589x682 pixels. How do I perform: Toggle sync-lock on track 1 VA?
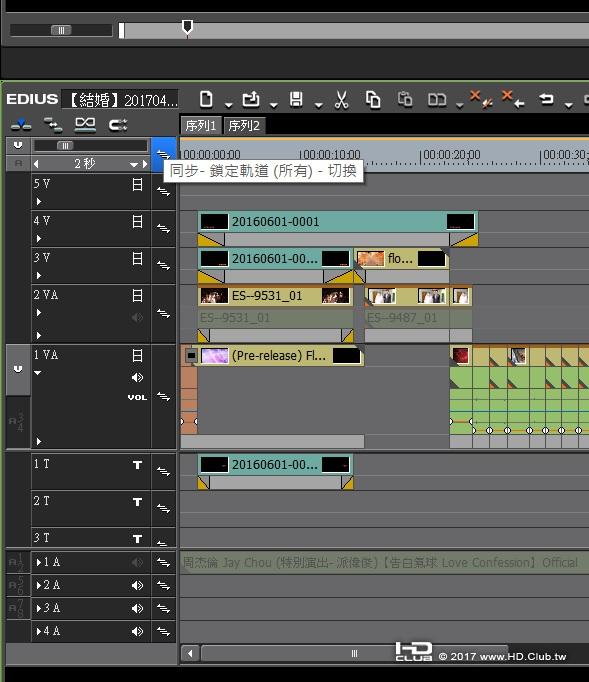pos(164,396)
